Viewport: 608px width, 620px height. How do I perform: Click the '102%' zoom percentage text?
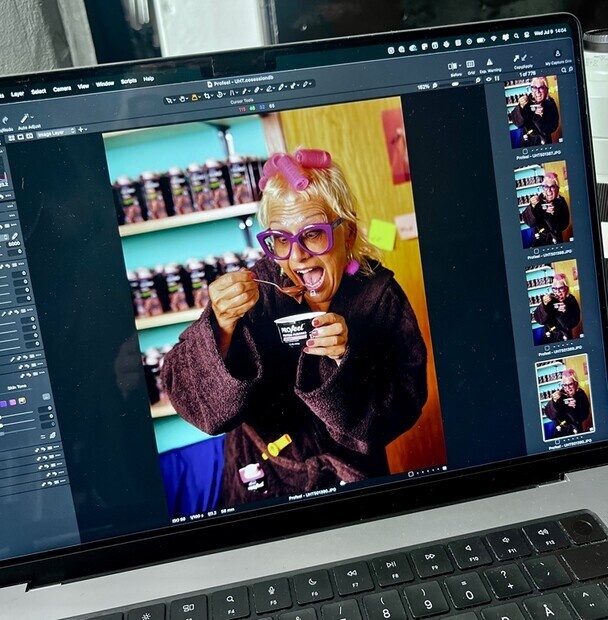click(423, 87)
